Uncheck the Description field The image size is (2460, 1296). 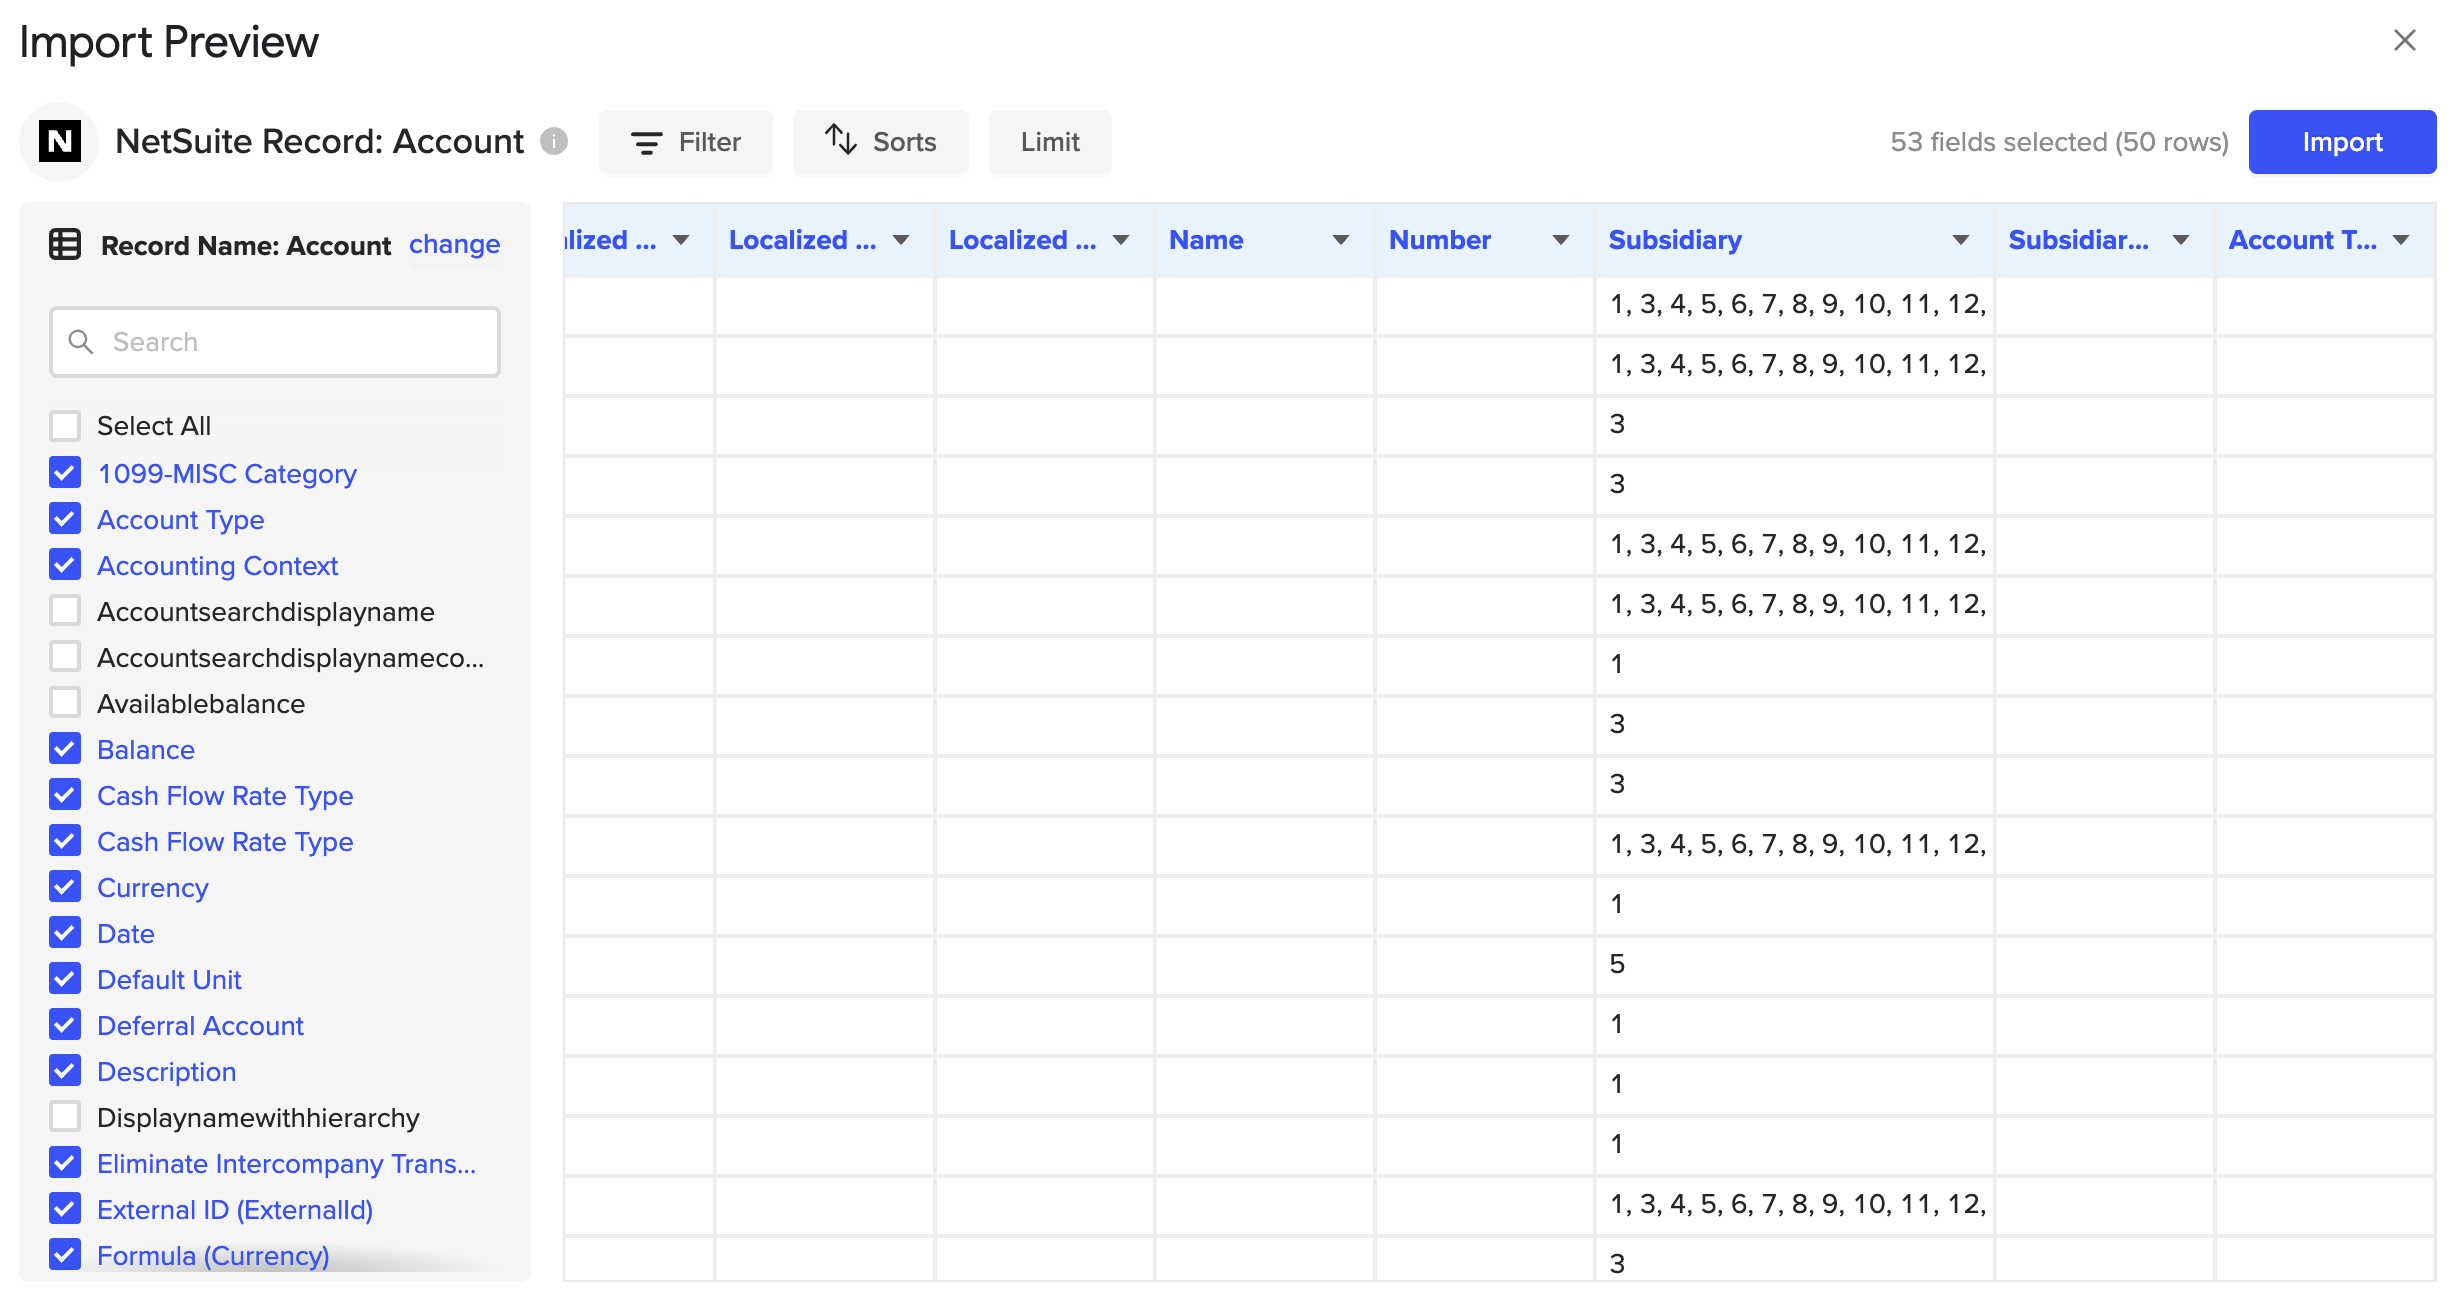[x=65, y=1070]
